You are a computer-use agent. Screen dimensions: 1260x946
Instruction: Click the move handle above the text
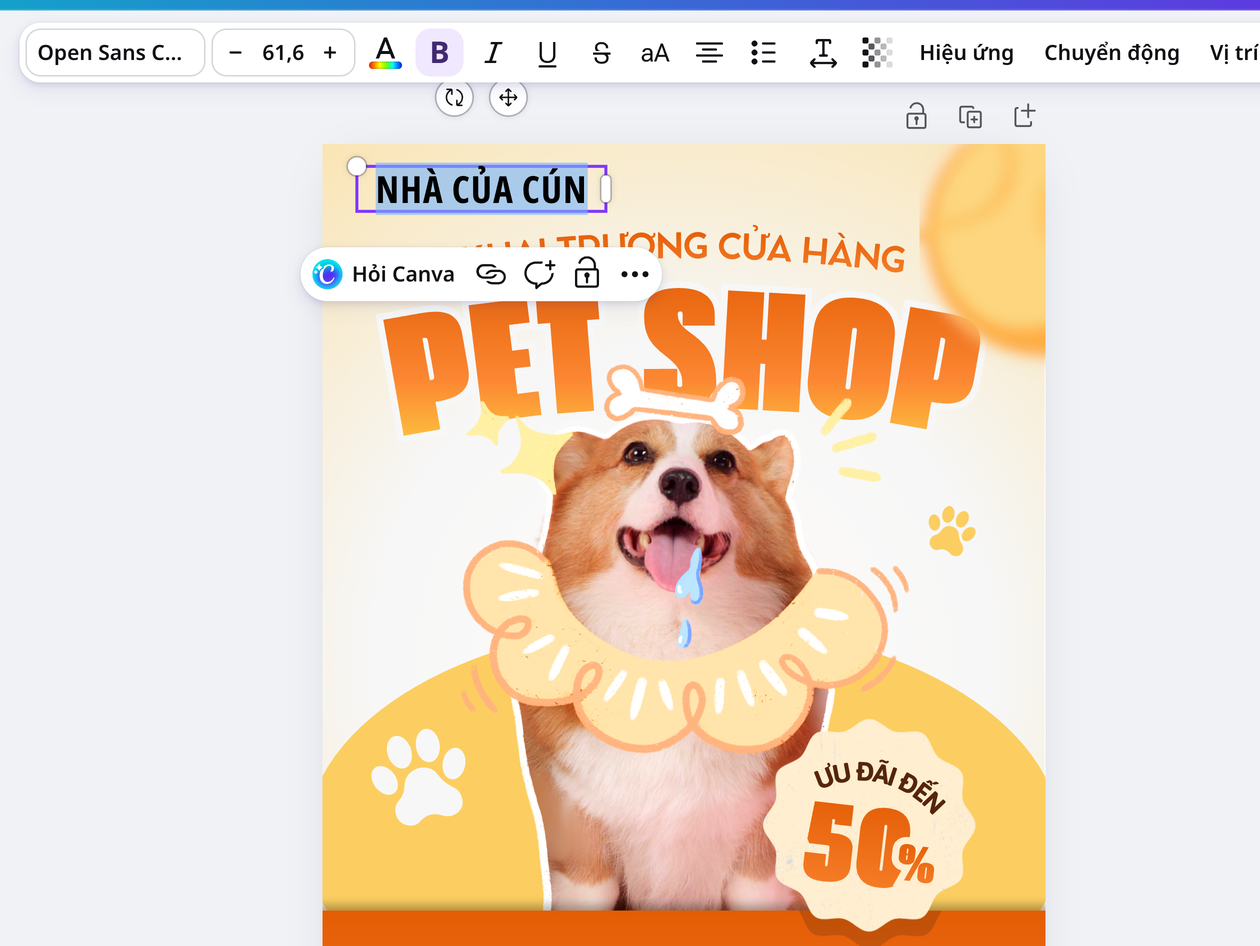pos(508,97)
